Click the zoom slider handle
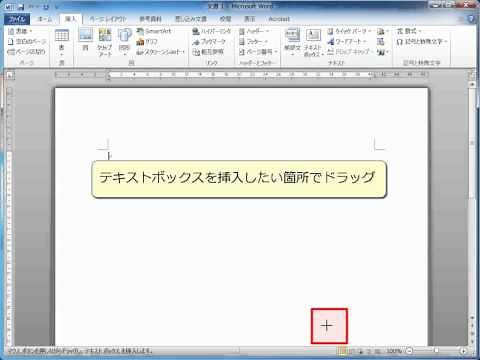Image resolution: width=480 pixels, height=360 pixels. (435, 351)
